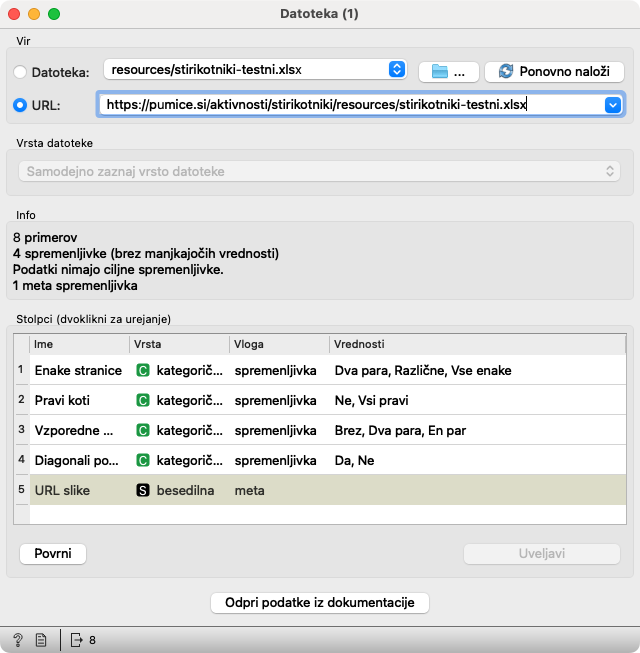Select the Vloga cell of Vzporedne row
The width and height of the screenshot is (640, 653).
click(276, 431)
